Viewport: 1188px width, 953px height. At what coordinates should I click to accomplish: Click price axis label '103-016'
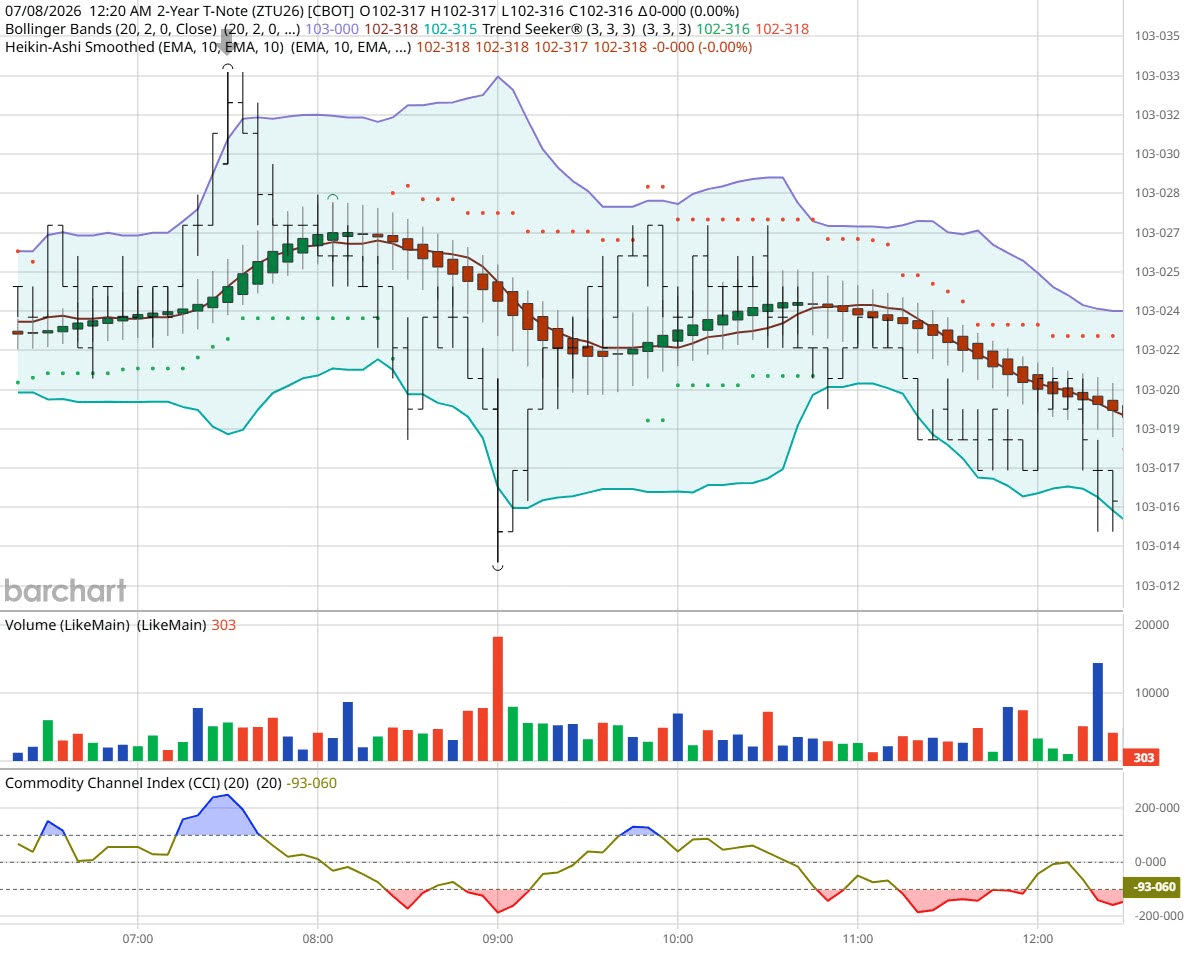point(1157,507)
